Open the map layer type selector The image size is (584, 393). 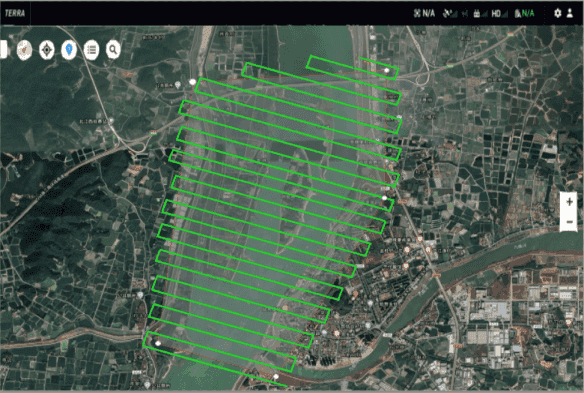[x=24, y=50]
